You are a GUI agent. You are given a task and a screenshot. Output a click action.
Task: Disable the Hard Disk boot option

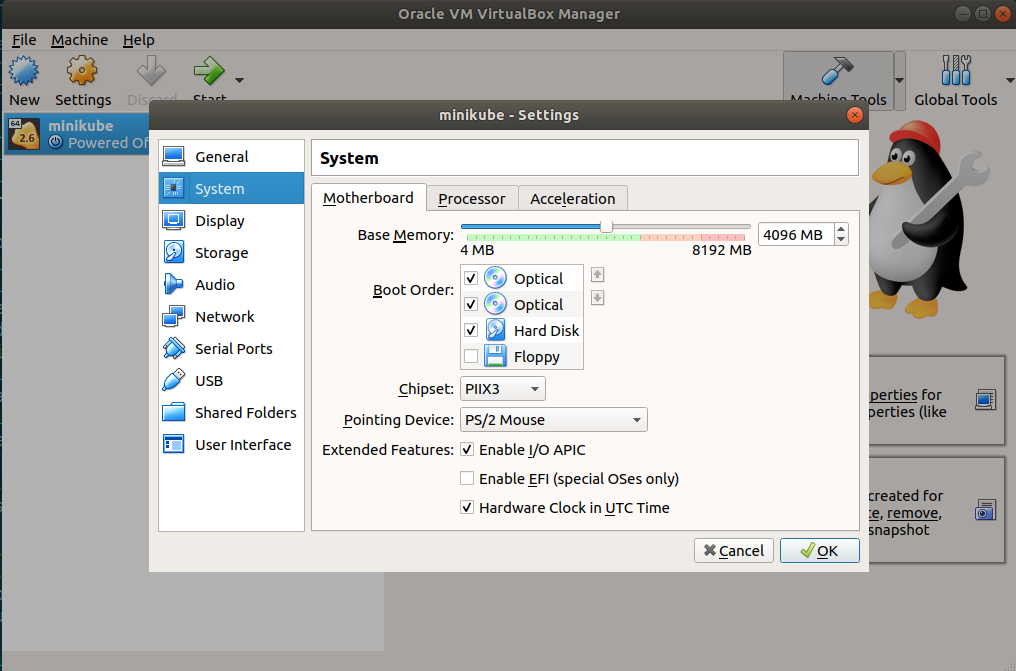point(470,330)
